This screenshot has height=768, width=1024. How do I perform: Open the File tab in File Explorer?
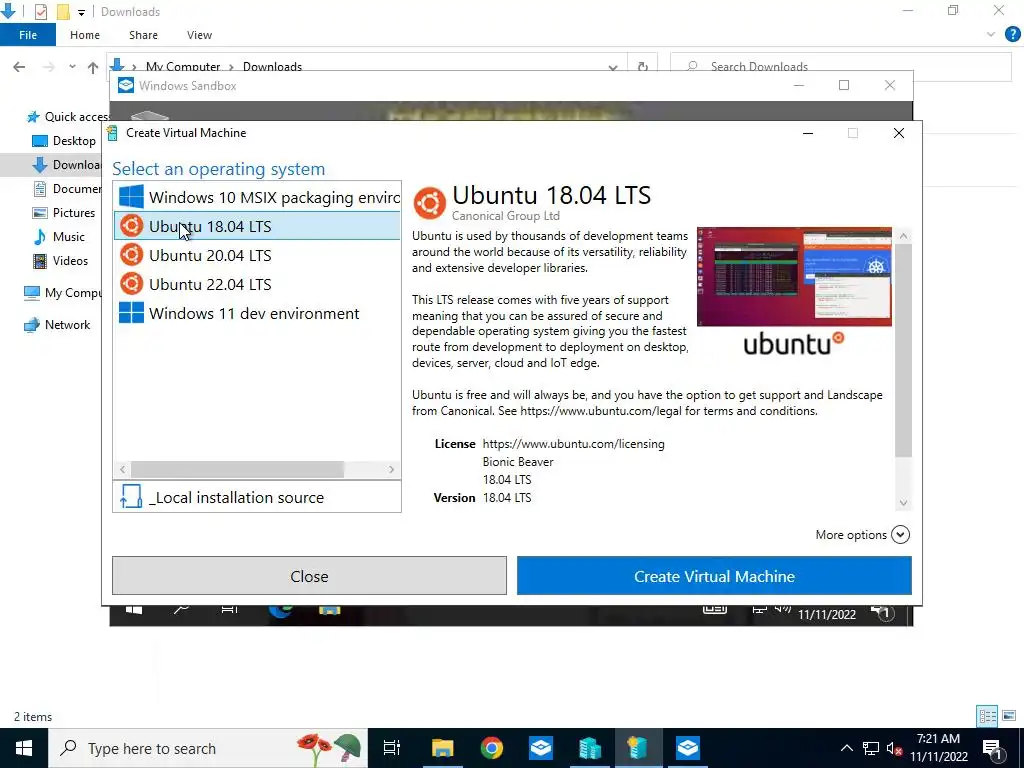click(x=28, y=35)
